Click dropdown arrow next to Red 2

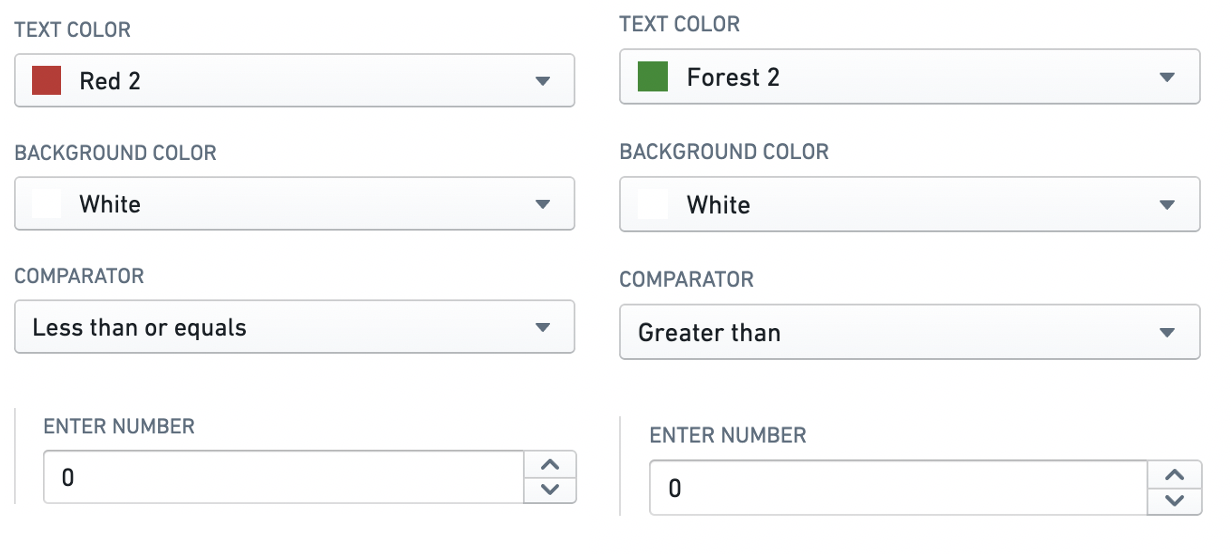[542, 81]
